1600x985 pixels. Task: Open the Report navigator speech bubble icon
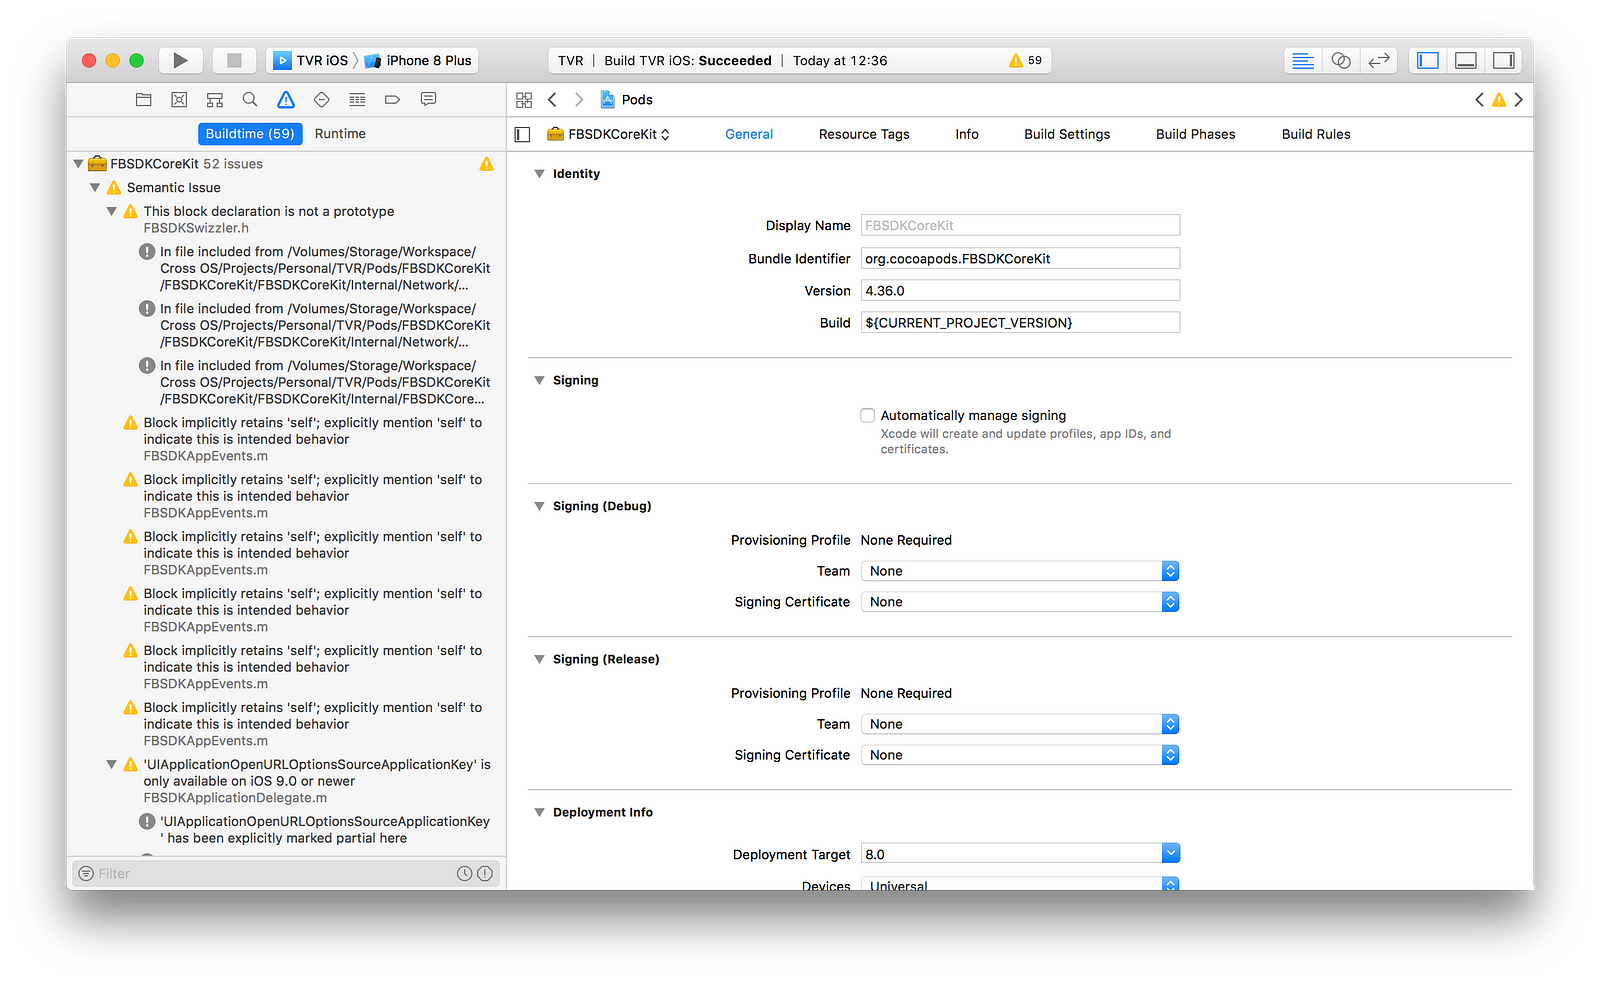[428, 99]
